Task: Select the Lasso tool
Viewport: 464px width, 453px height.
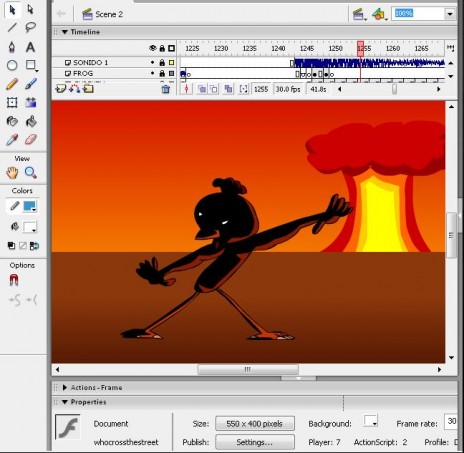Action: pos(31,27)
